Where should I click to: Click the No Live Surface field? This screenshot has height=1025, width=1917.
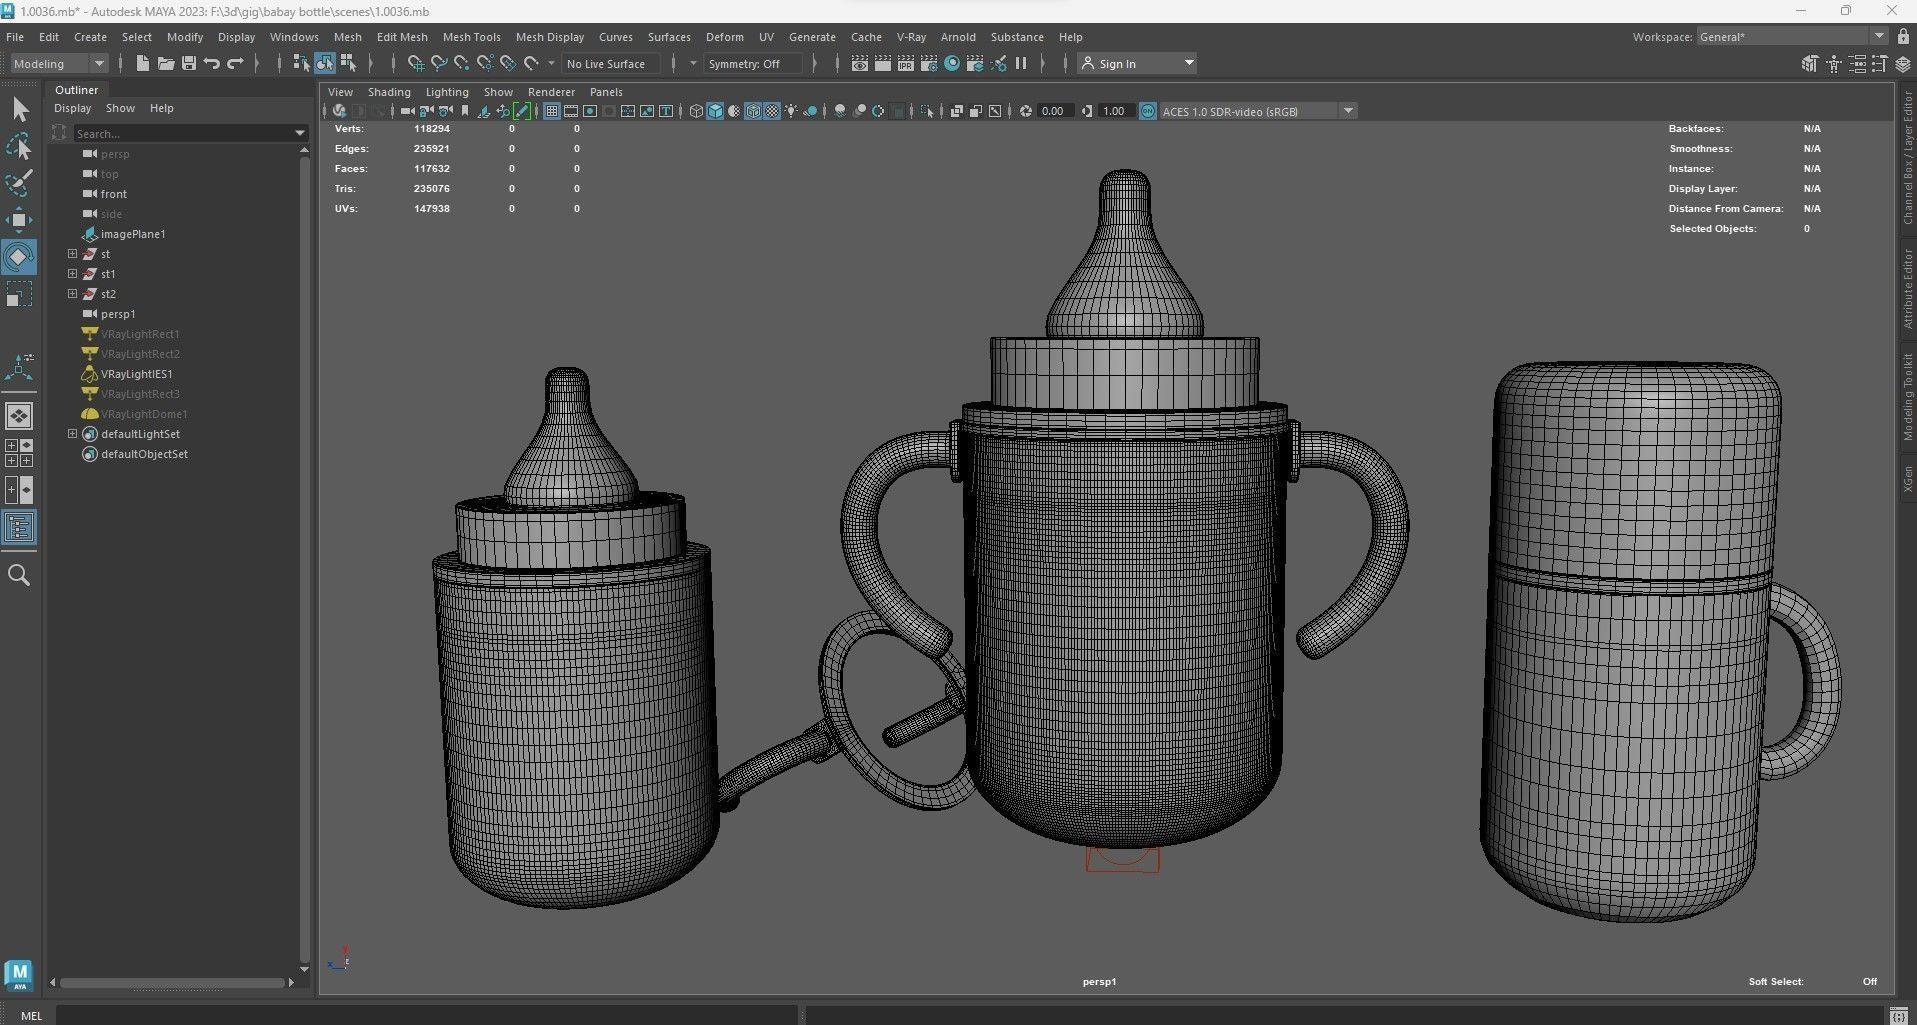pyautogui.click(x=611, y=63)
